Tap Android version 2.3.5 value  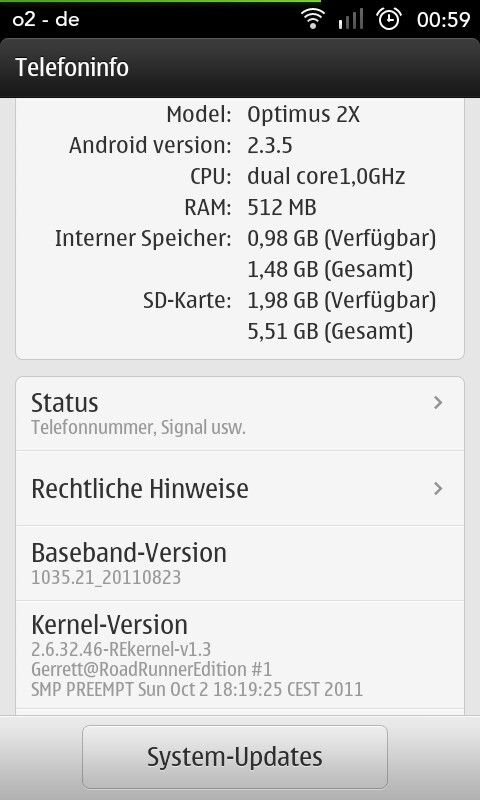[x=270, y=145]
